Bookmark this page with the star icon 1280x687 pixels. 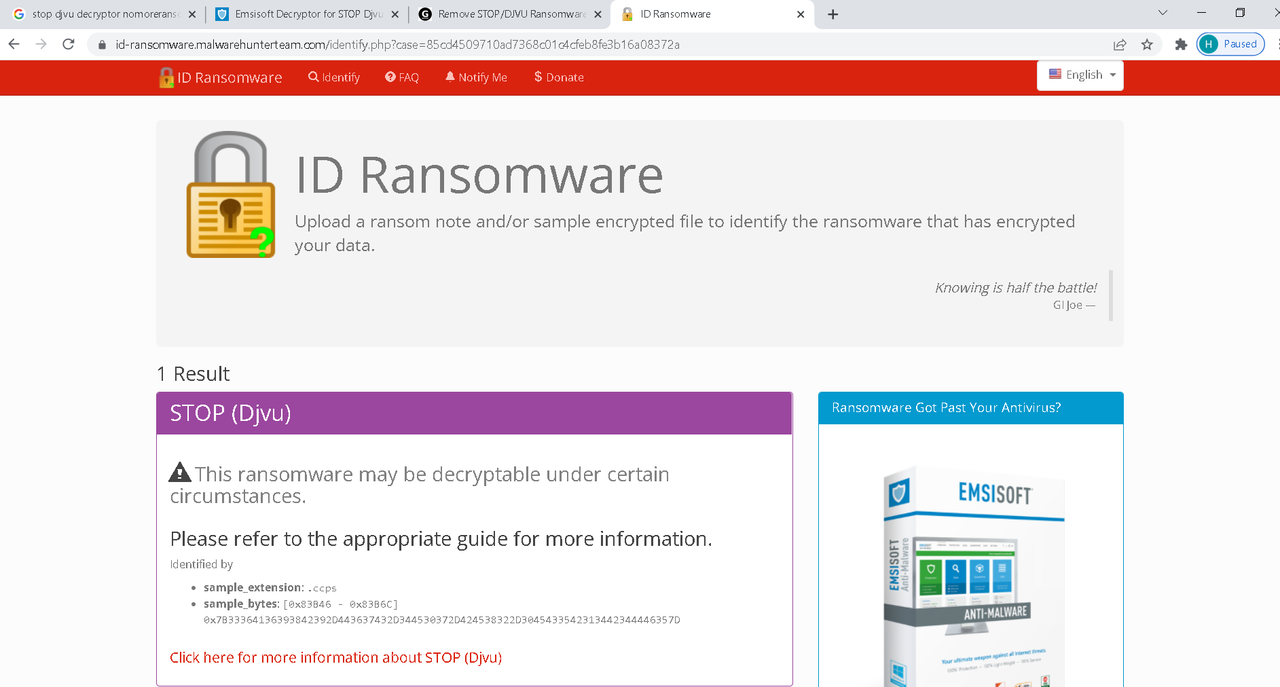point(1147,44)
